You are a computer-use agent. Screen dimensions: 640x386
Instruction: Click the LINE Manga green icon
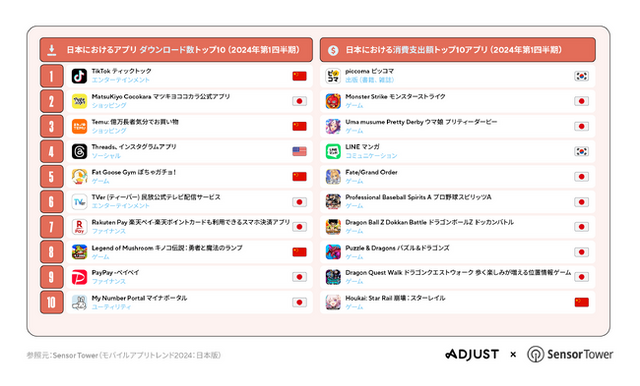pyautogui.click(x=333, y=151)
